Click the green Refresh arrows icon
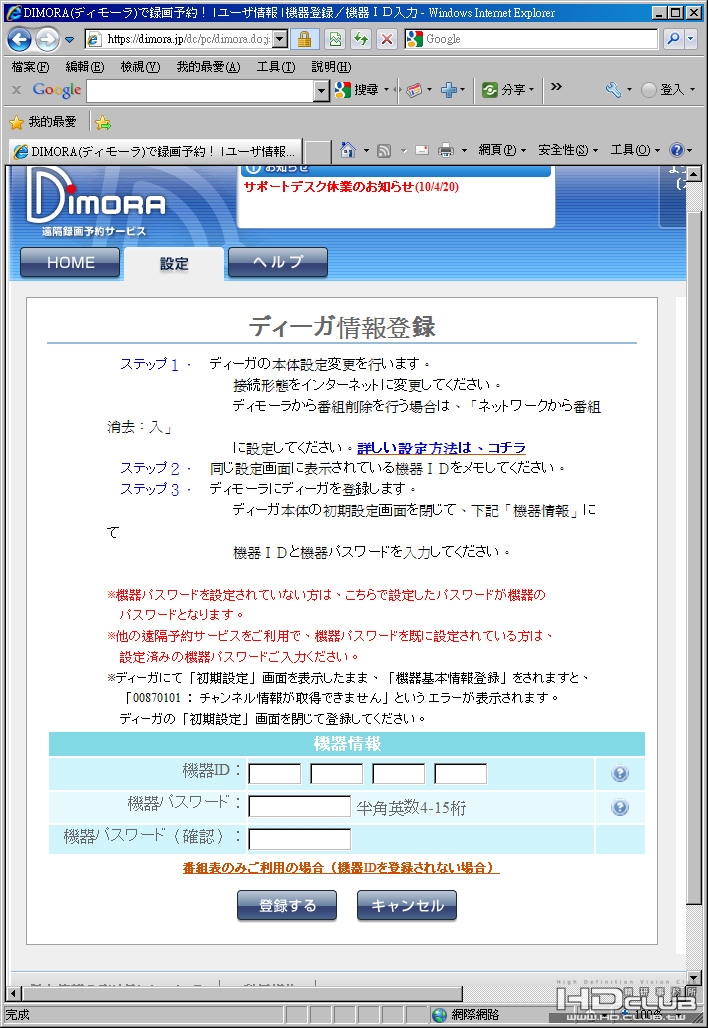The image size is (708, 1028). pyautogui.click(x=361, y=39)
